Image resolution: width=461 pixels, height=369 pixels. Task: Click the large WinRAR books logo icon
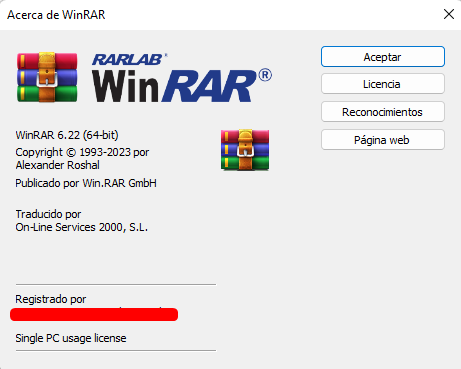click(47, 77)
